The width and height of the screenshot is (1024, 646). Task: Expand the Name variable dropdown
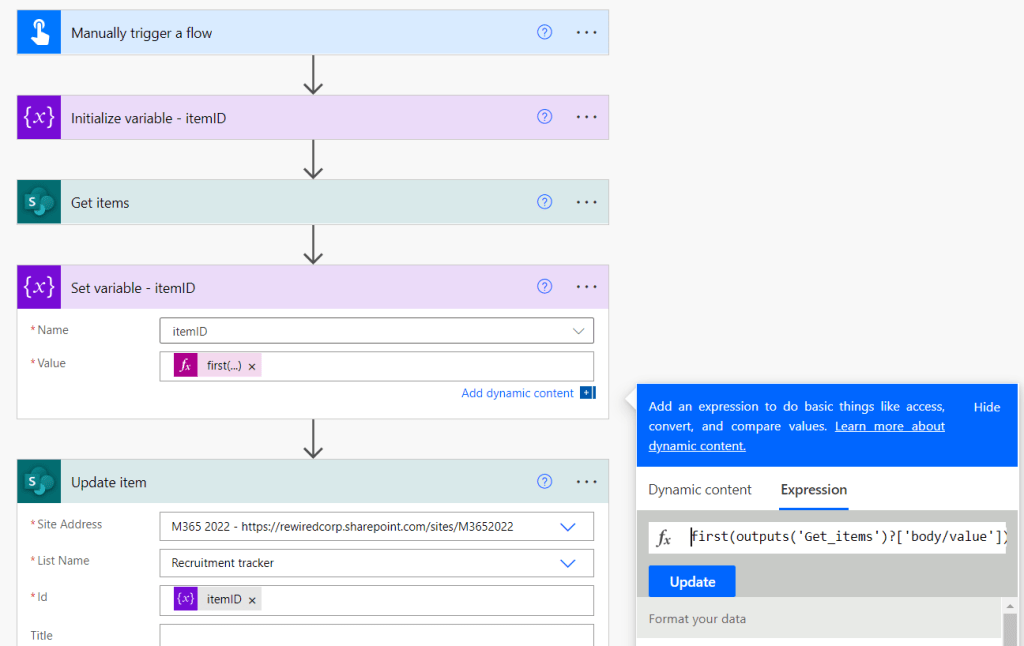coord(578,331)
